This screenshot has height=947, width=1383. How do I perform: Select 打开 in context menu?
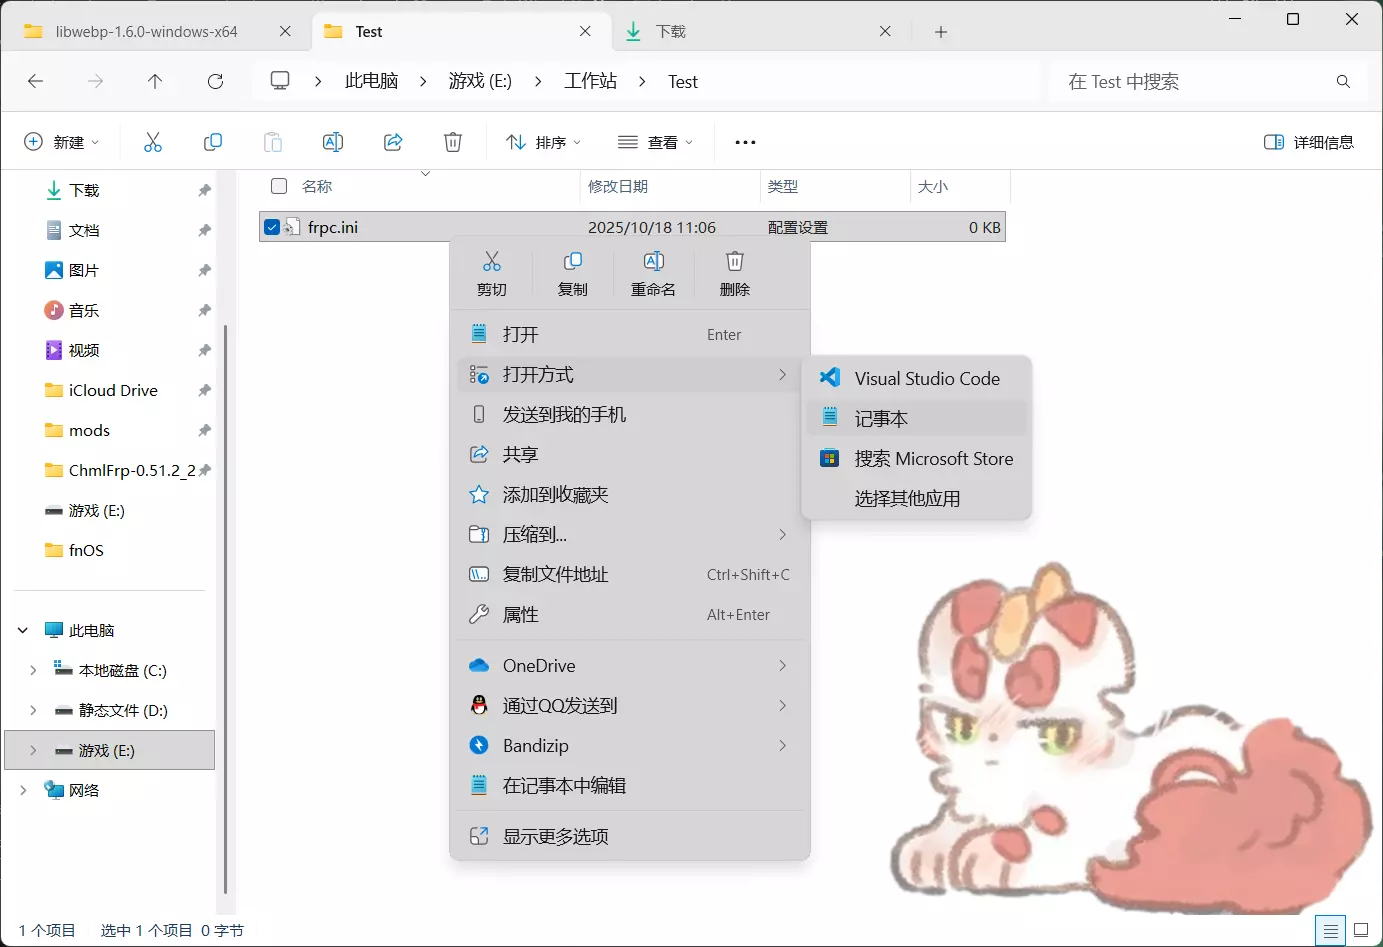tap(630, 334)
